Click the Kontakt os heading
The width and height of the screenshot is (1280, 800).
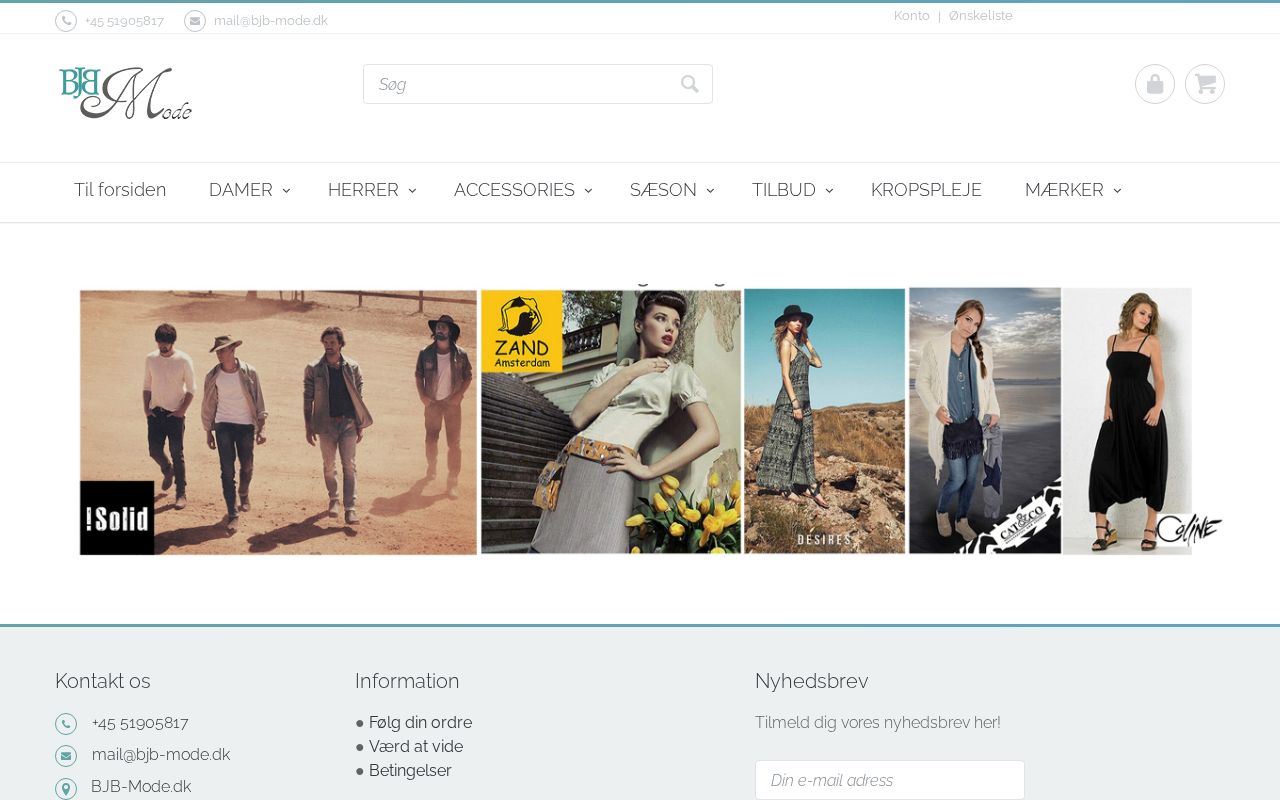point(103,681)
